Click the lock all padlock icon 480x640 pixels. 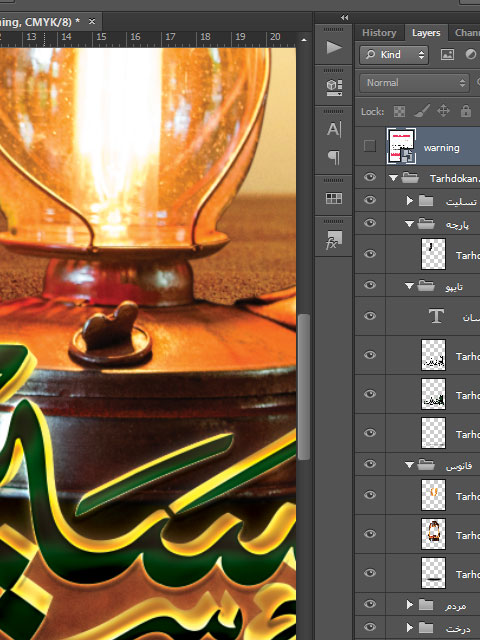pyautogui.click(x=466, y=111)
